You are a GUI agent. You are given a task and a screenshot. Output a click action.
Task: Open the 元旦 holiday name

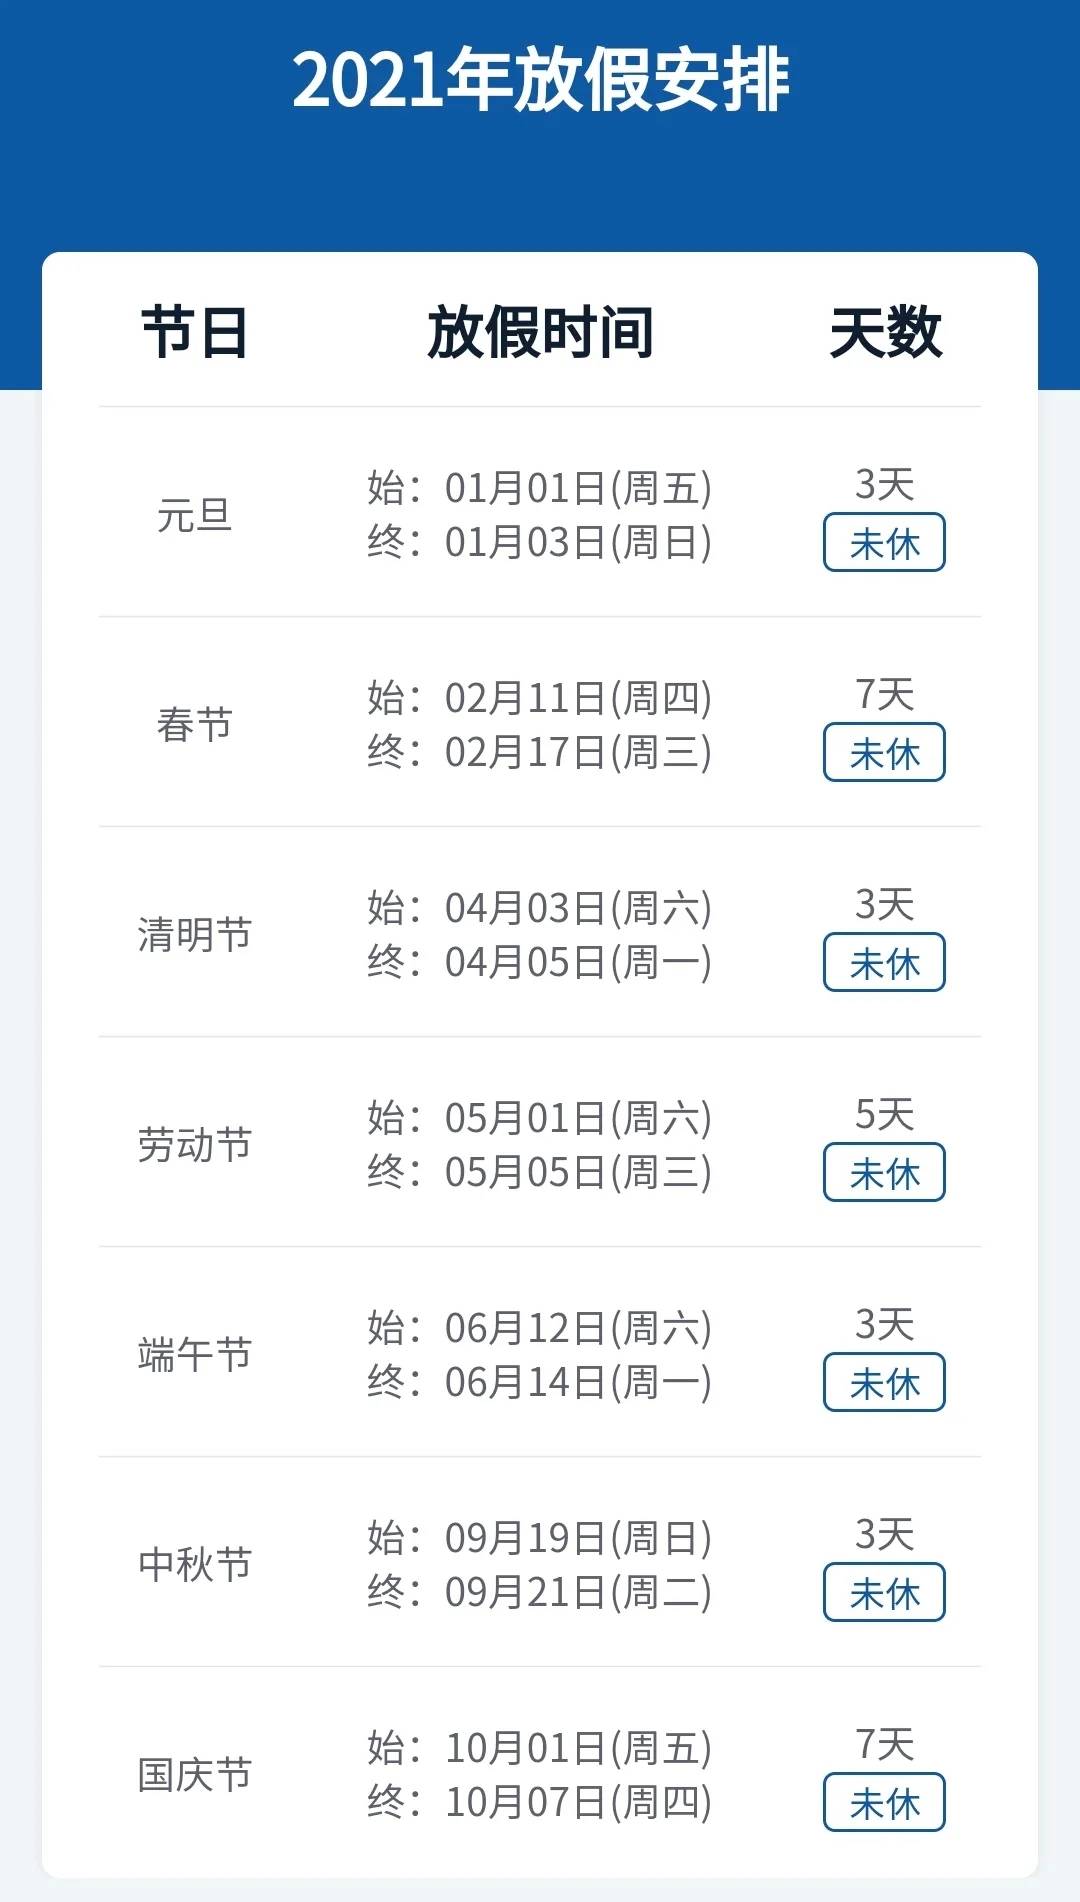click(194, 516)
